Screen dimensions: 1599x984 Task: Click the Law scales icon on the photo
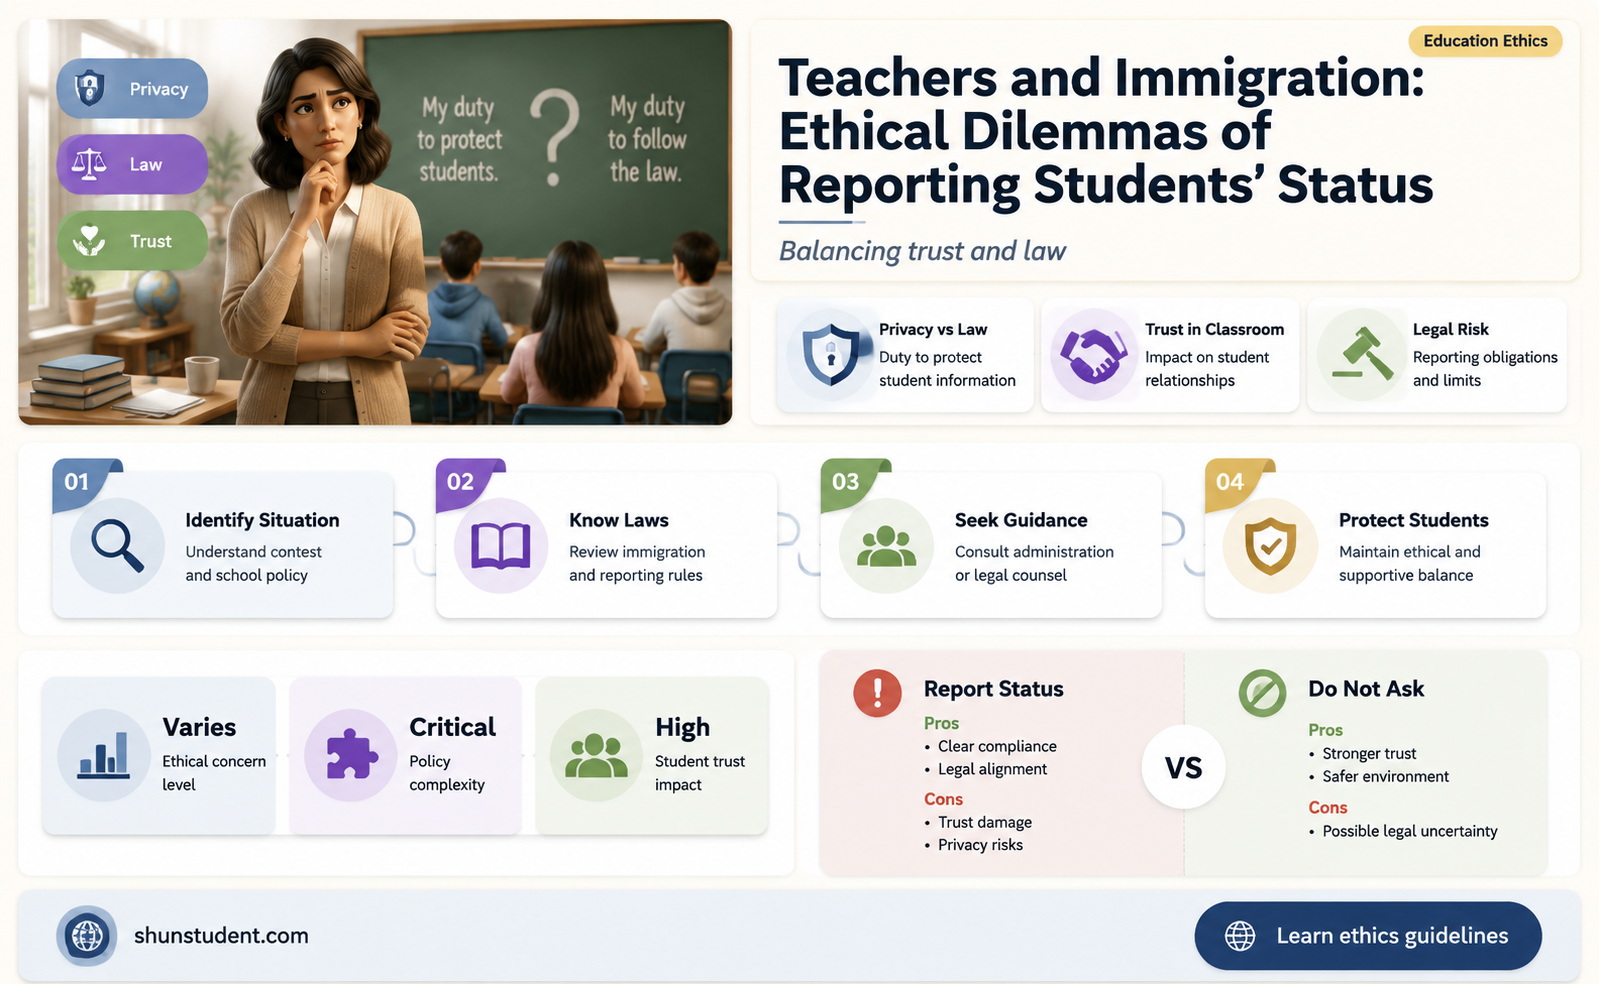point(90,164)
